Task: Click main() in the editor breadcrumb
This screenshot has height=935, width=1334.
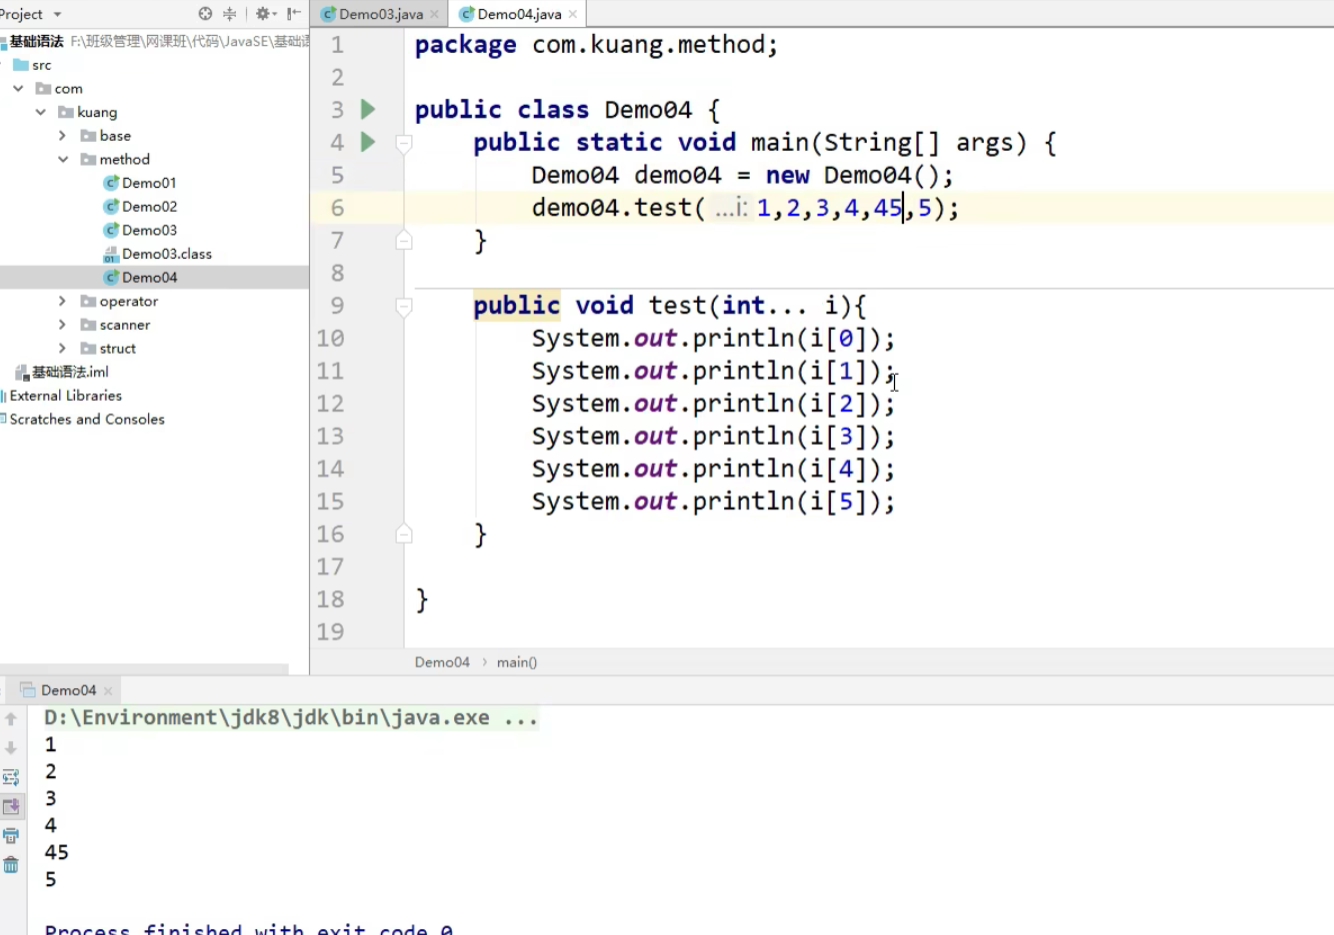Action: pyautogui.click(x=517, y=662)
